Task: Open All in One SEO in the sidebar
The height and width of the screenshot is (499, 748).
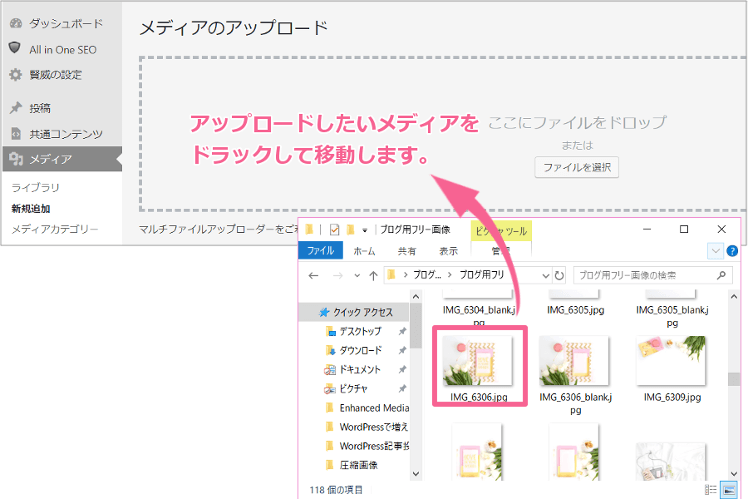Action: 62,50
